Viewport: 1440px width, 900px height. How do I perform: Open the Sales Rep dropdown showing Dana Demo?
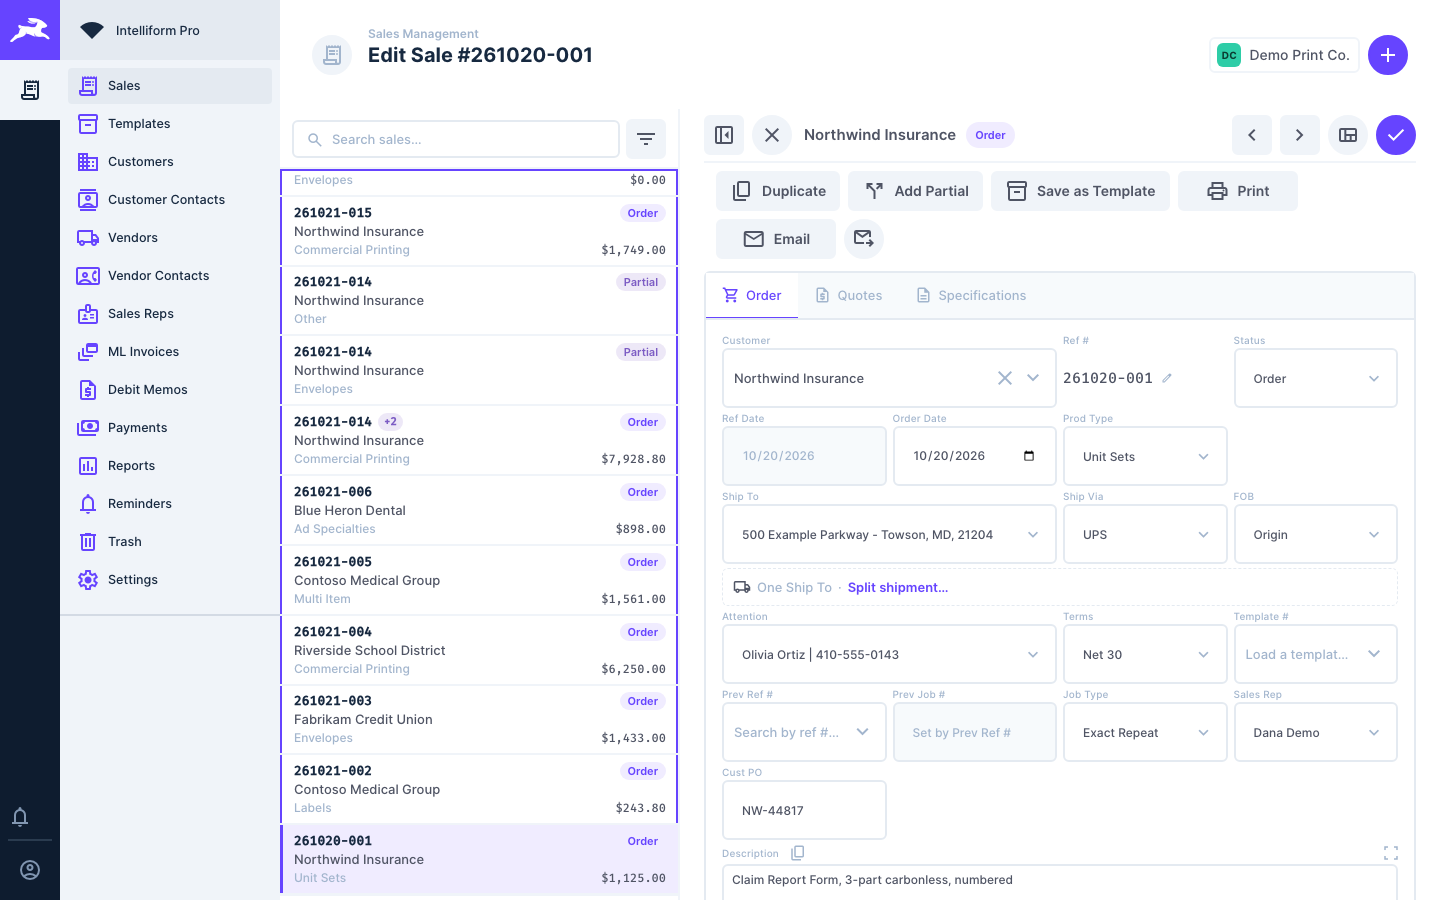[x=1316, y=732]
